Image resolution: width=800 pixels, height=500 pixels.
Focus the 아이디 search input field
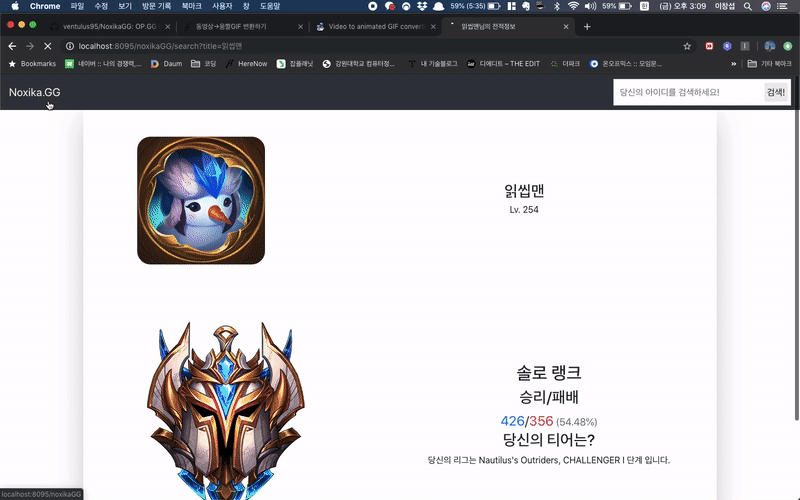(x=688, y=92)
